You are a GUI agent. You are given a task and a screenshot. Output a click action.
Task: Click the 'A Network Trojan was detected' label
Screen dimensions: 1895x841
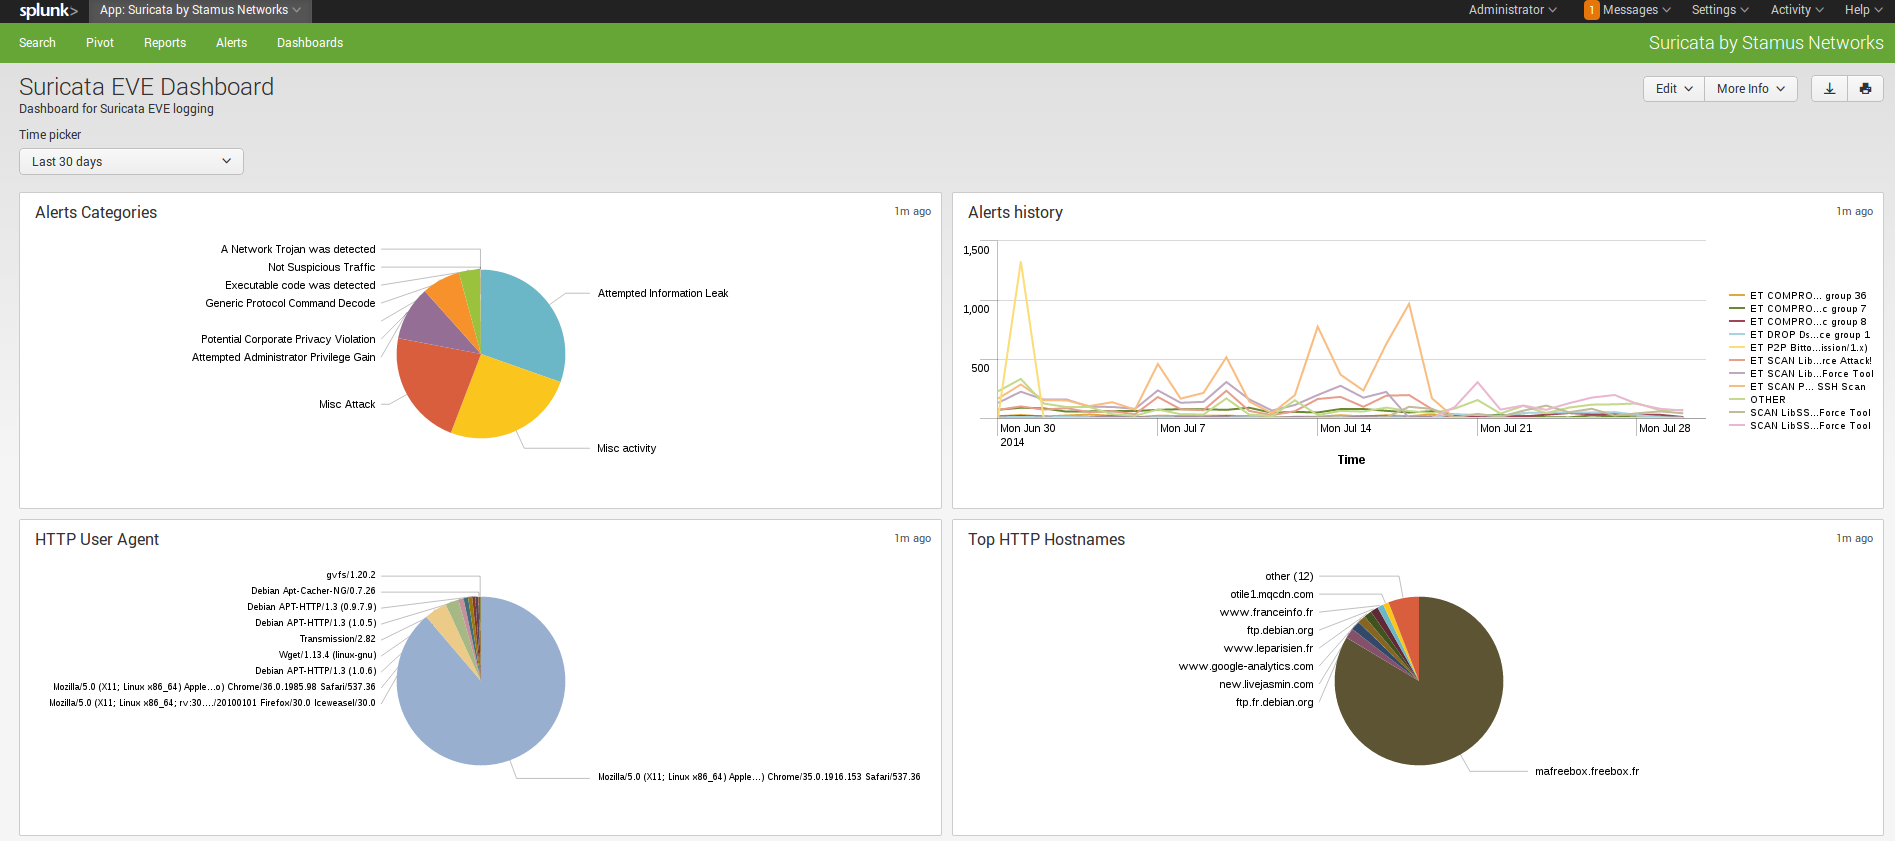tap(298, 250)
